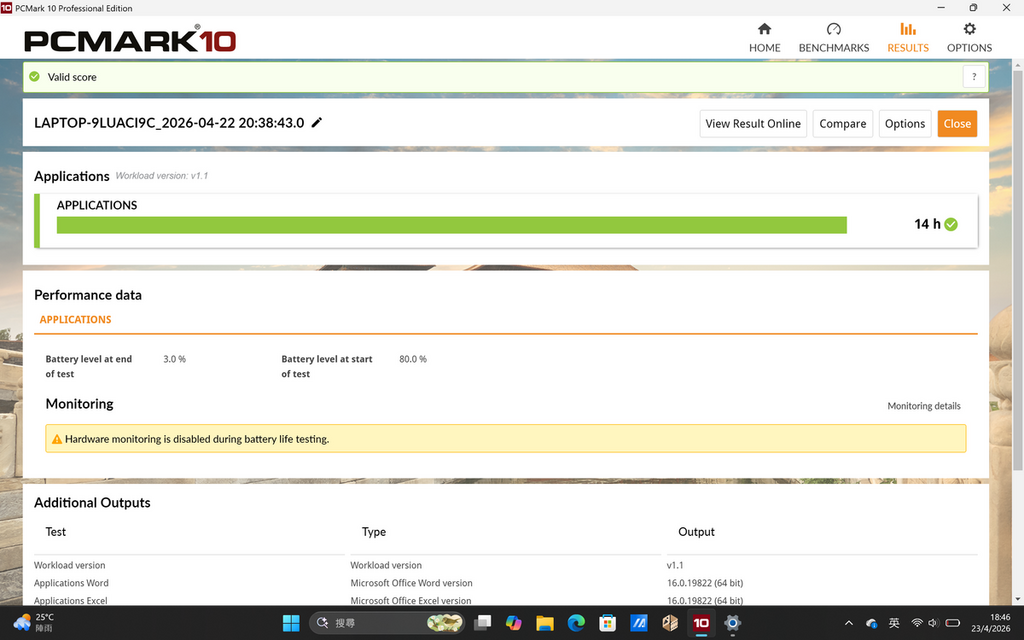This screenshot has height=640, width=1024.
Task: Open the Windows Start menu
Action: click(291, 623)
